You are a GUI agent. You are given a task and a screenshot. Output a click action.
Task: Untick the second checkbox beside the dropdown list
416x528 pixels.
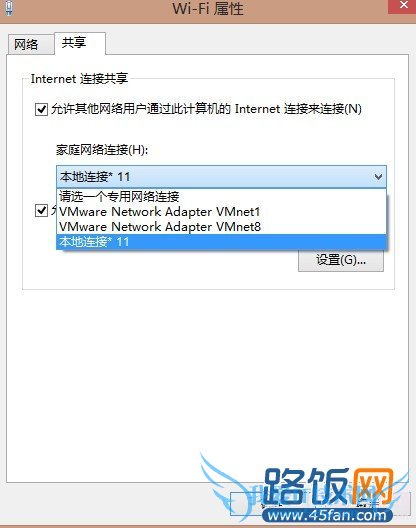click(41, 211)
